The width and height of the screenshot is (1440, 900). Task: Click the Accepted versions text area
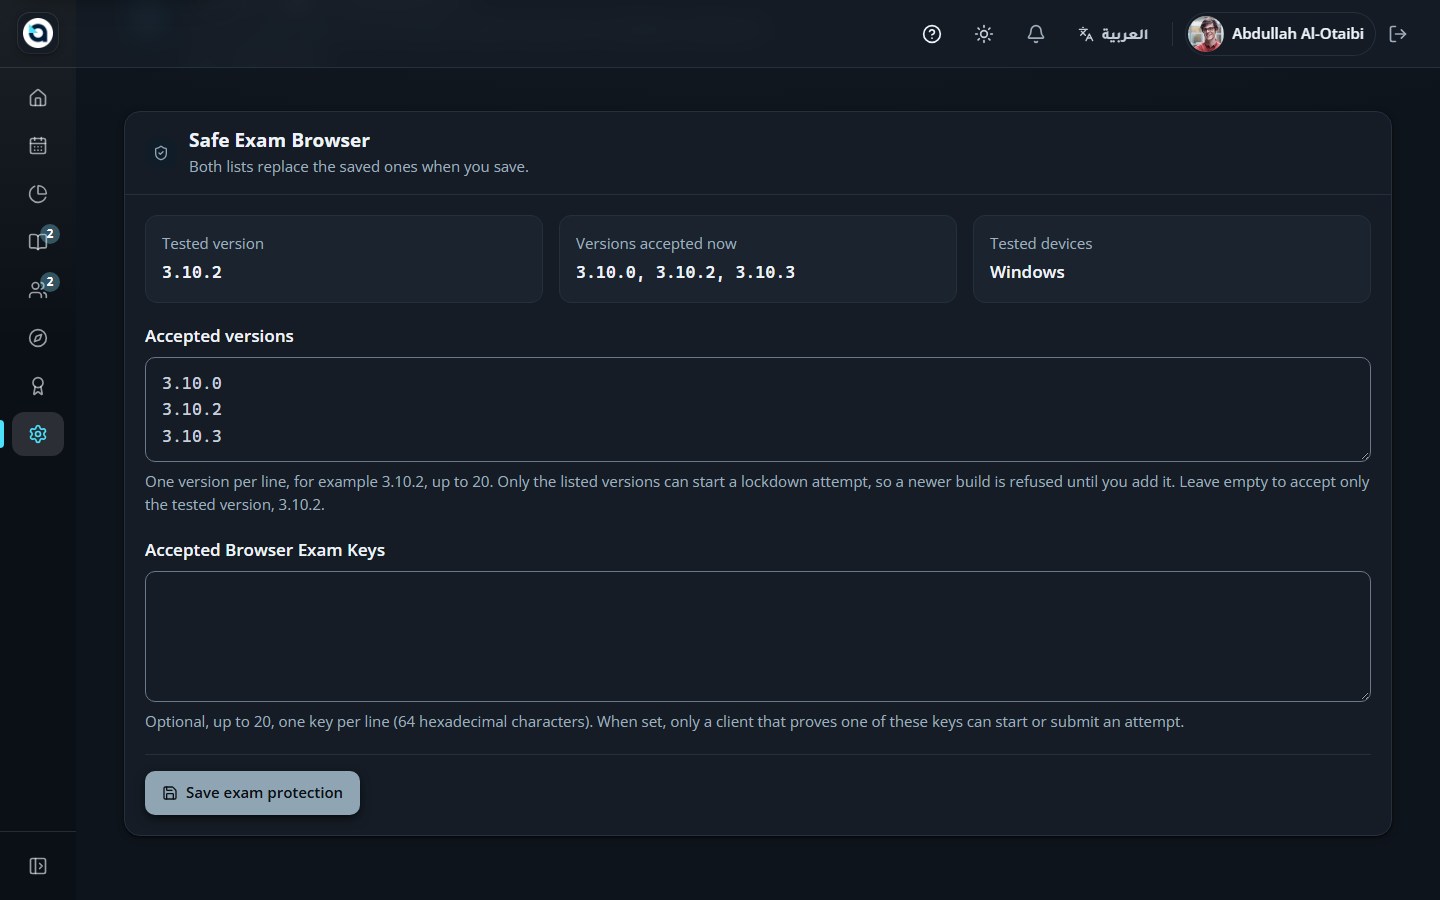pos(758,410)
